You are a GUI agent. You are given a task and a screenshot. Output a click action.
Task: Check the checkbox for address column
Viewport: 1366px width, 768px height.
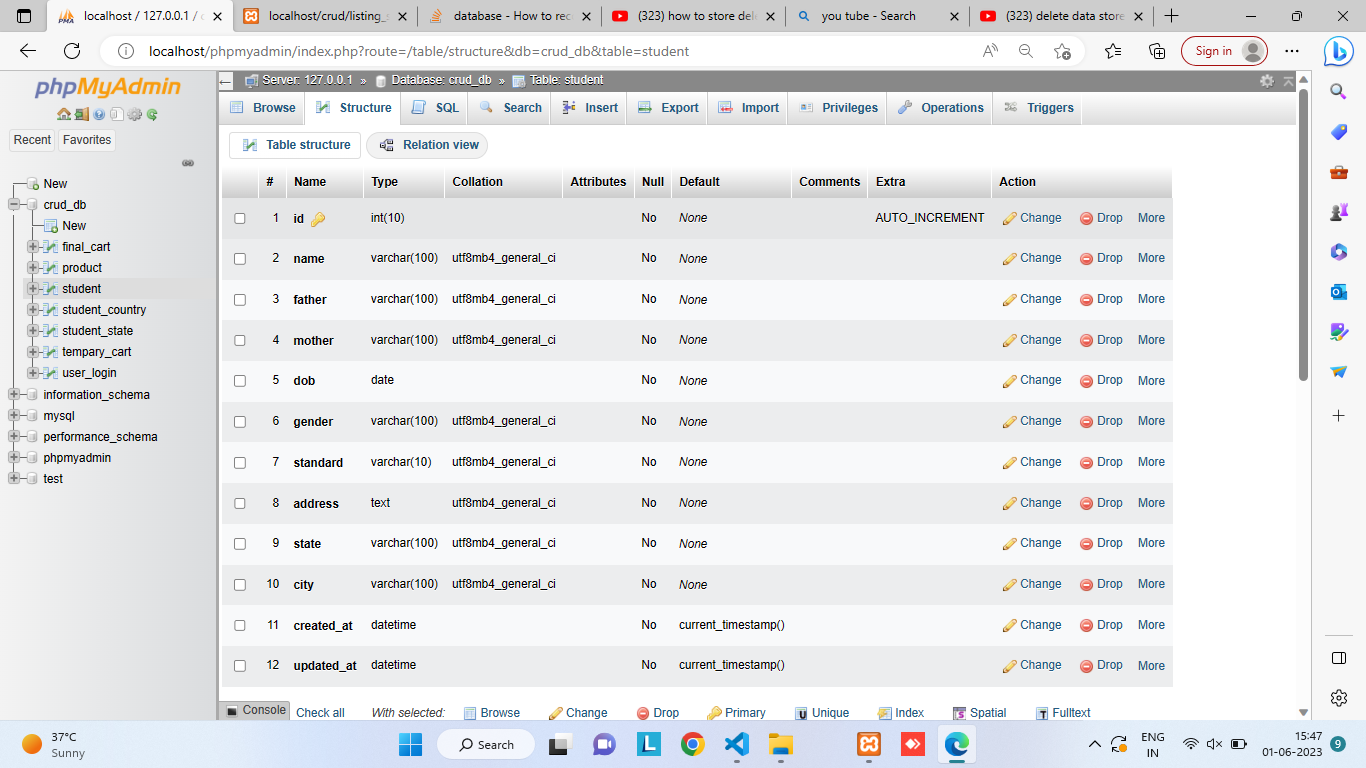pos(240,503)
